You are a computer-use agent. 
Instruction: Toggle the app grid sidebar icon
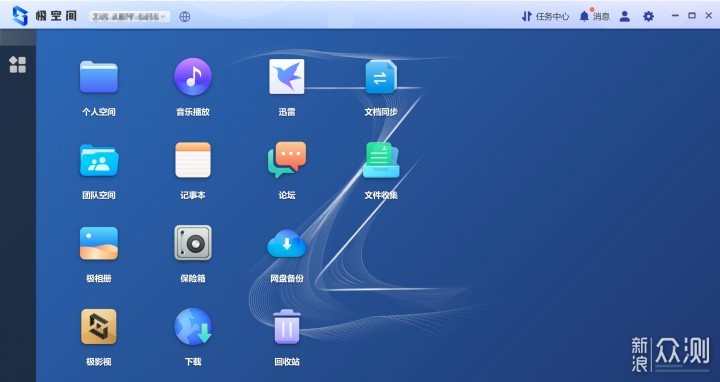[x=17, y=65]
